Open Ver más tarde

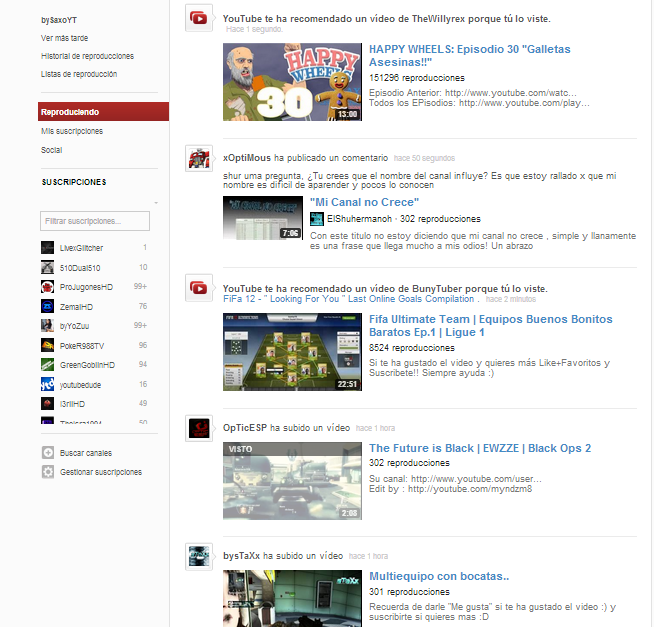pyautogui.click(x=64, y=38)
